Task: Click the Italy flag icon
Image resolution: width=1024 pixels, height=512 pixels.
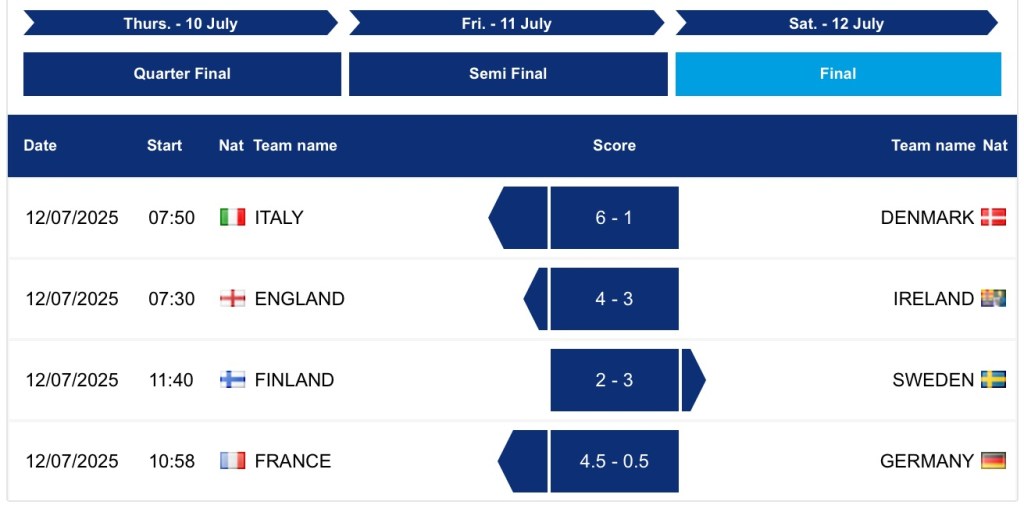Action: click(232, 217)
